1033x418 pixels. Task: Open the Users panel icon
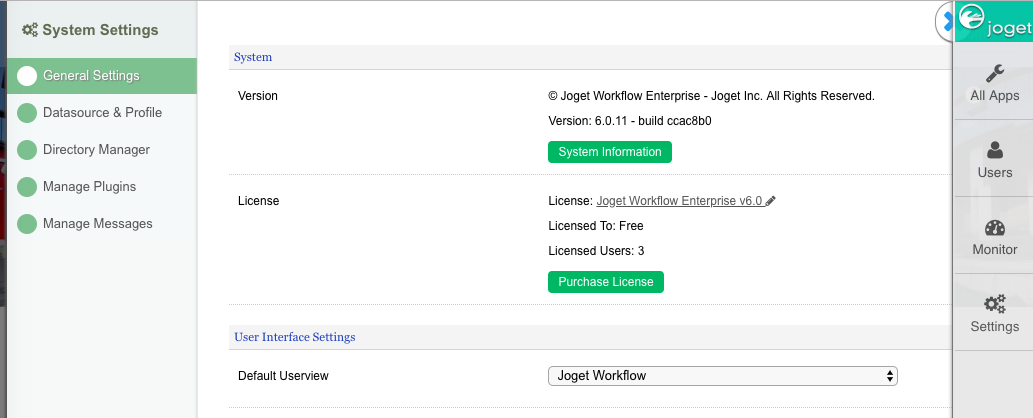(994, 150)
